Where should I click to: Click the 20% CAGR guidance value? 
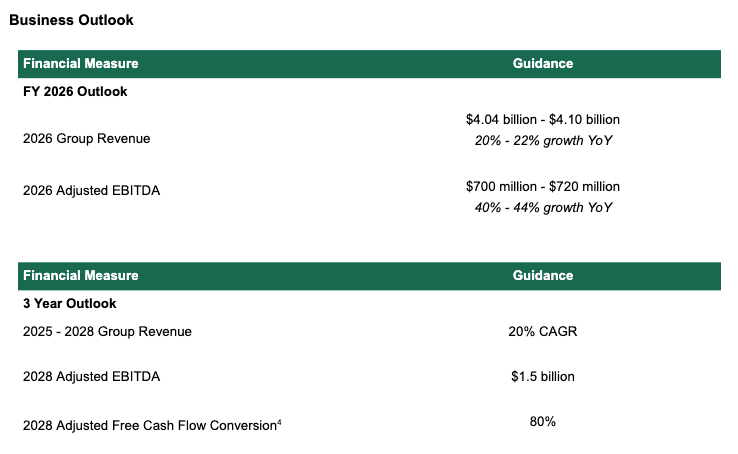[543, 331]
